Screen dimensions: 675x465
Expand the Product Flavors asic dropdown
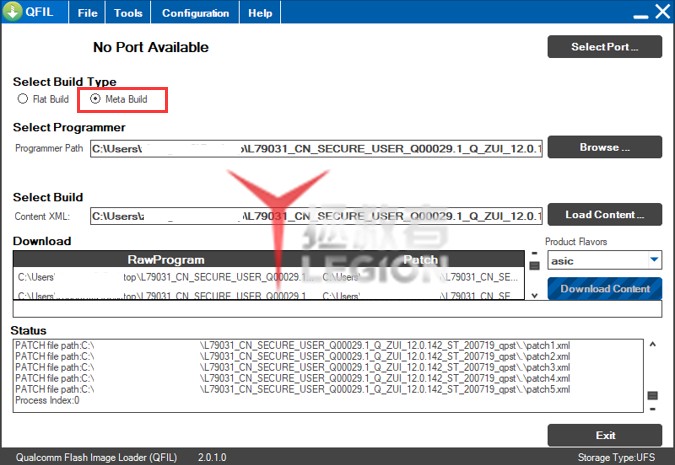[x=654, y=260]
